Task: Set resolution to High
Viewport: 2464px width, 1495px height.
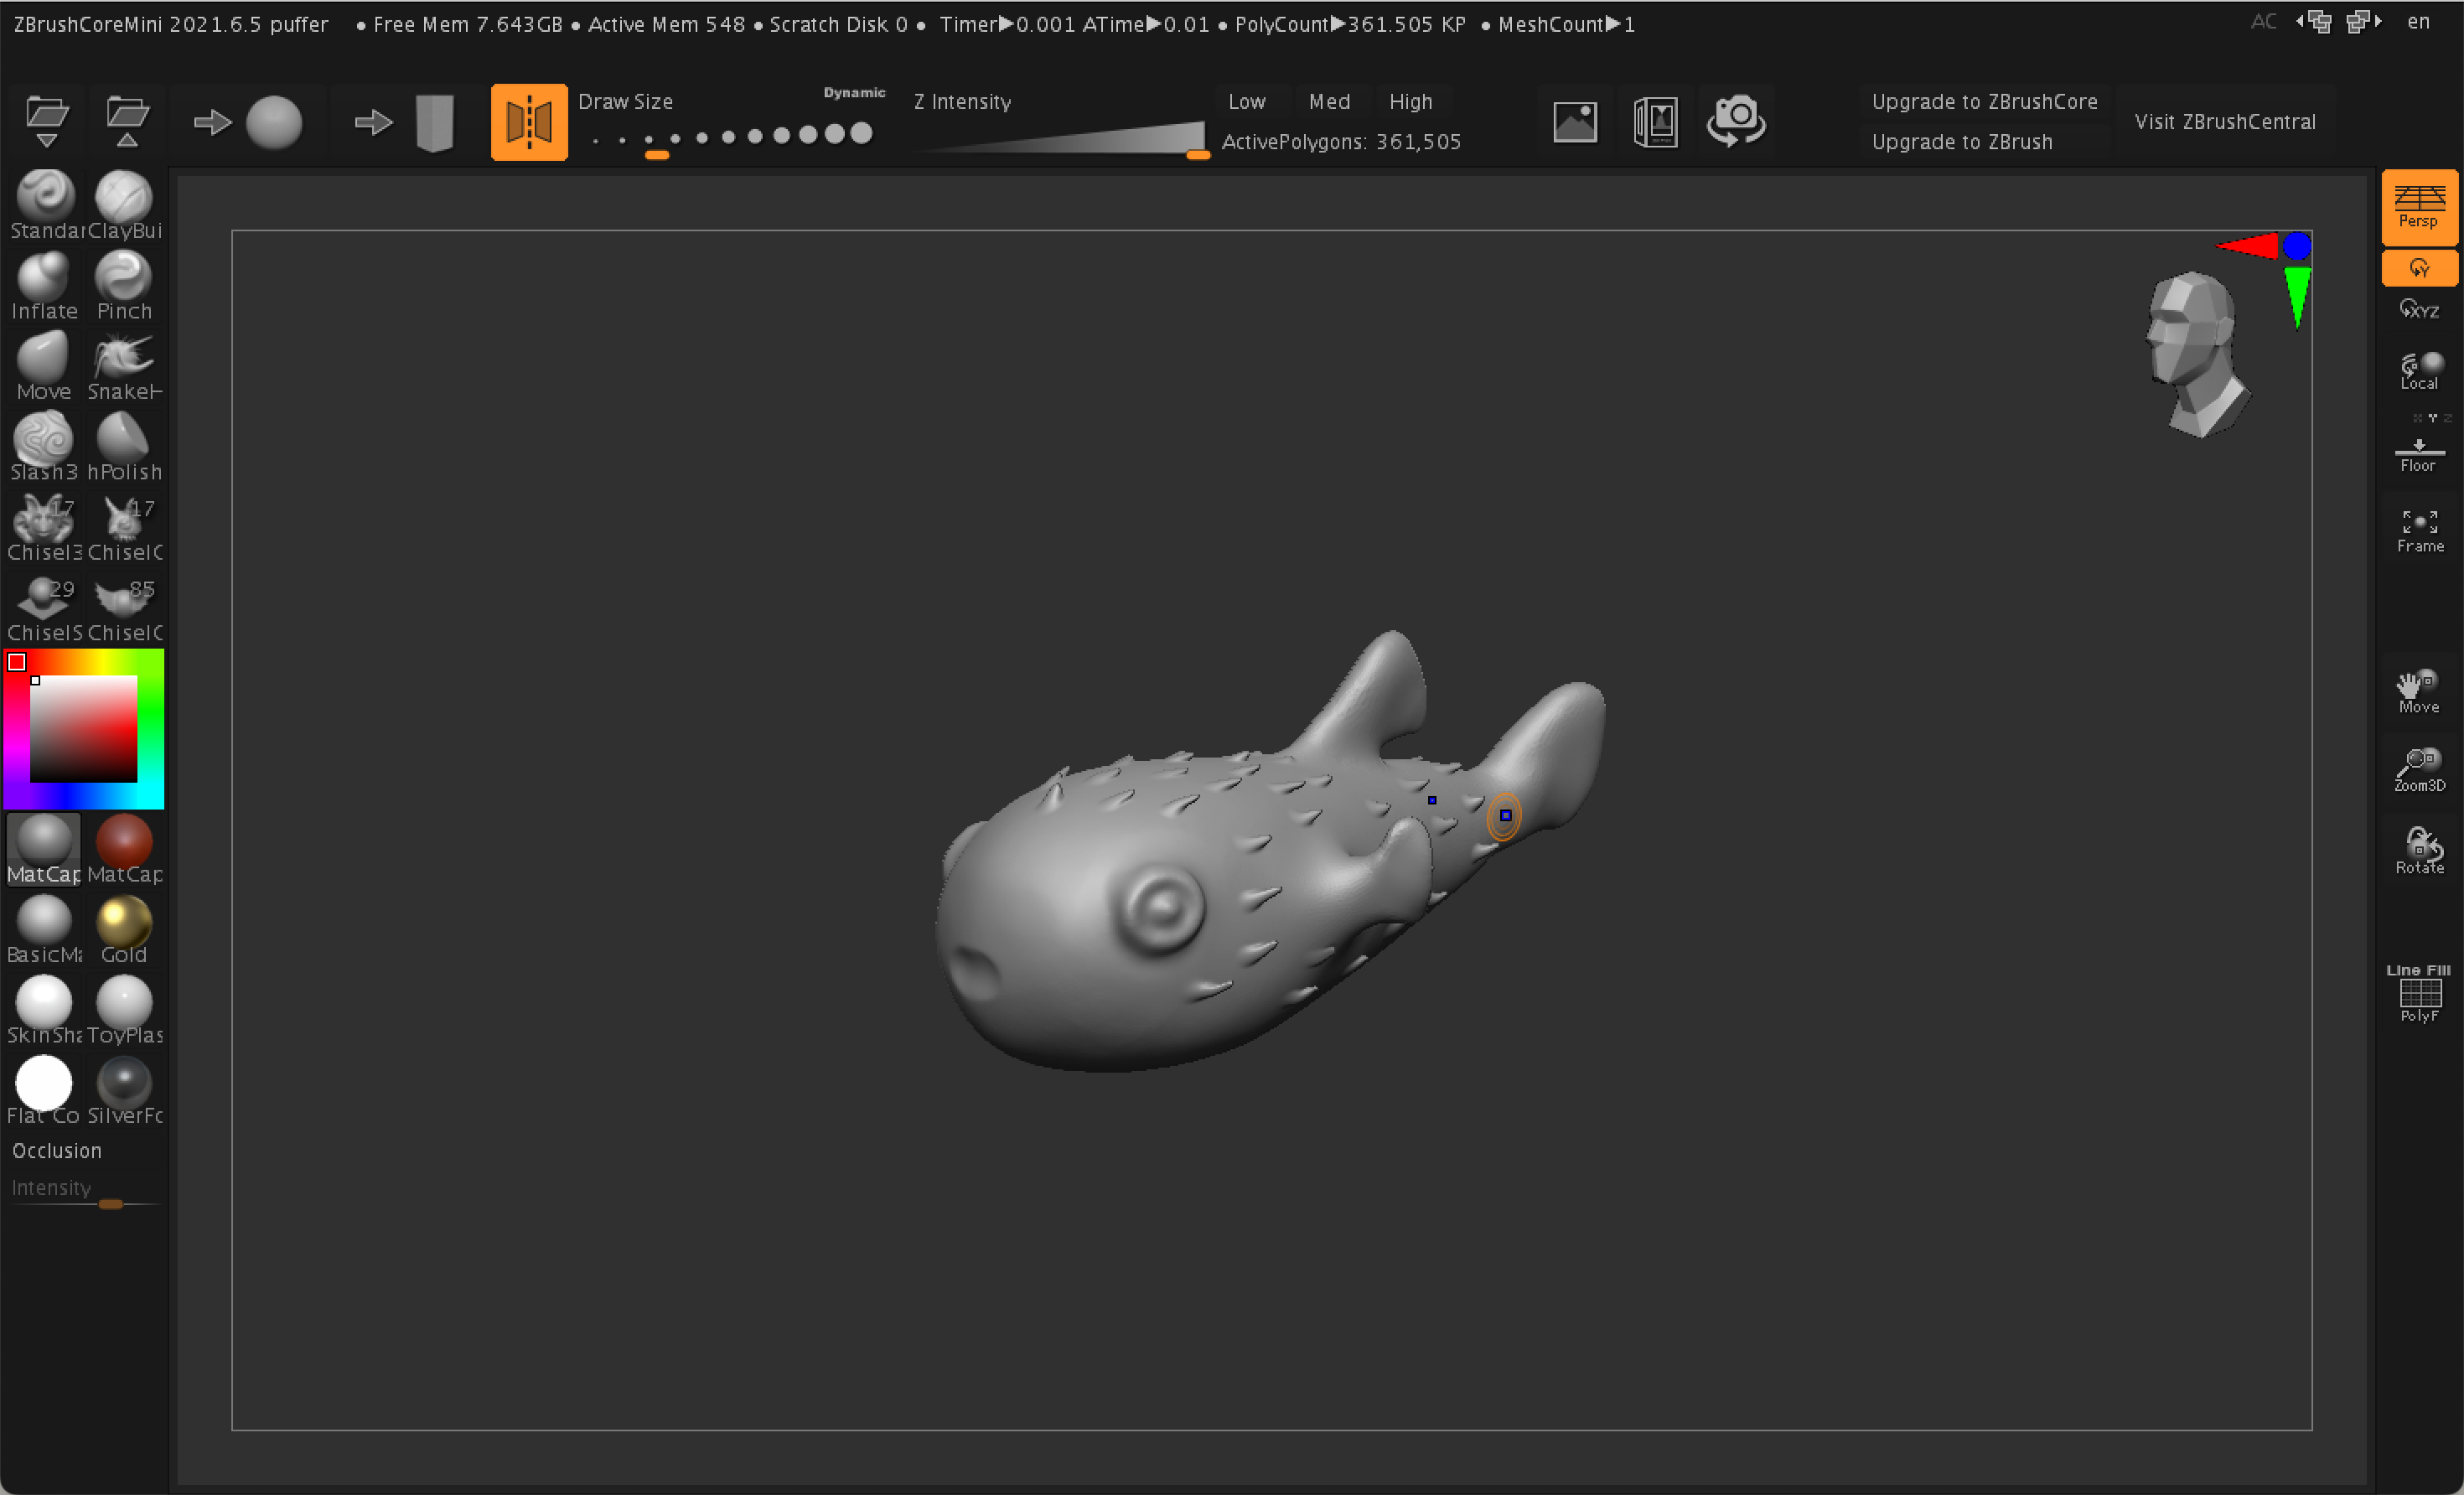Action: tap(1410, 102)
